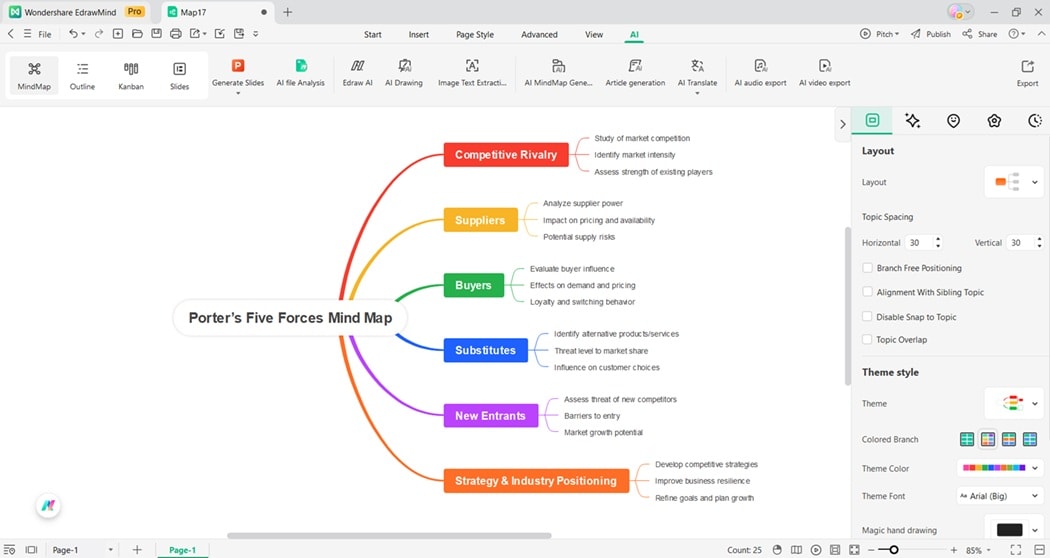This screenshot has width=1050, height=558.
Task: Undo the last action
Action: coord(73,33)
